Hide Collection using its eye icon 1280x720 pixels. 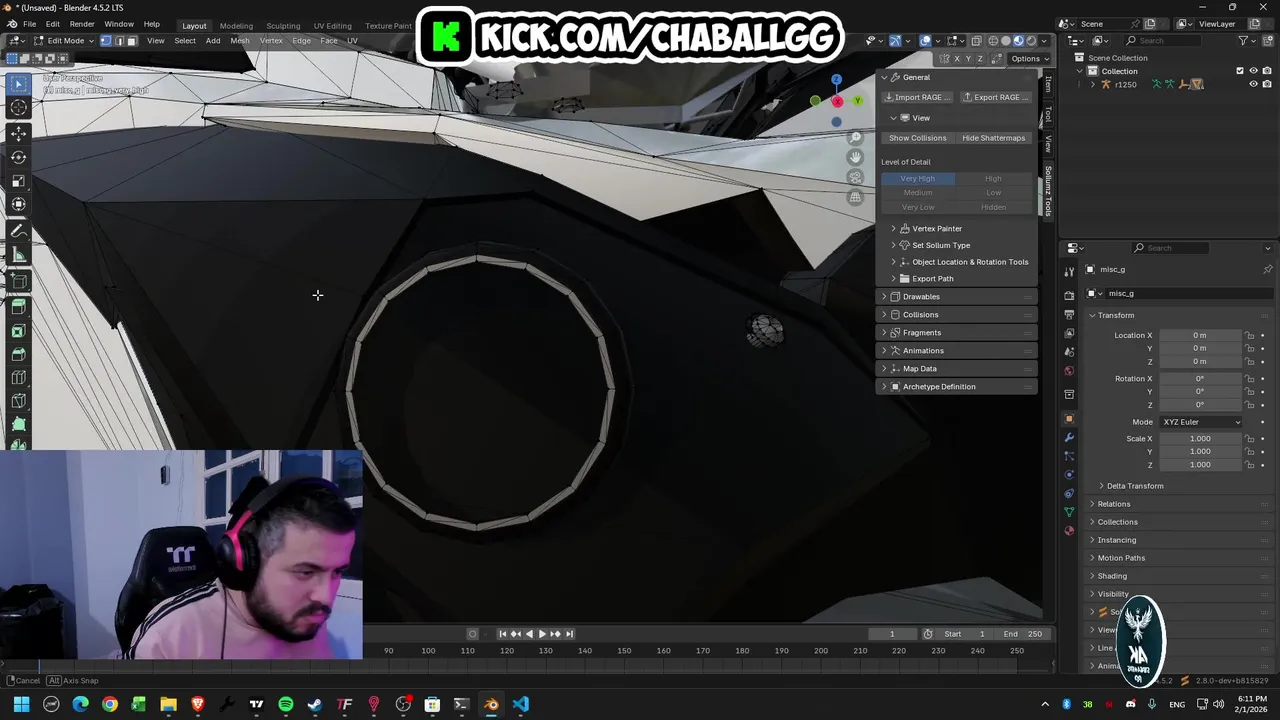[x=1253, y=71]
